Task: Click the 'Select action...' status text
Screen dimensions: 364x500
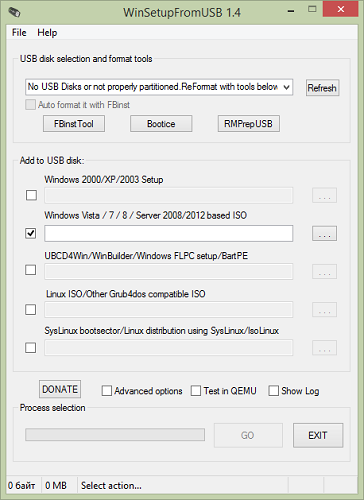Action: tap(111, 486)
